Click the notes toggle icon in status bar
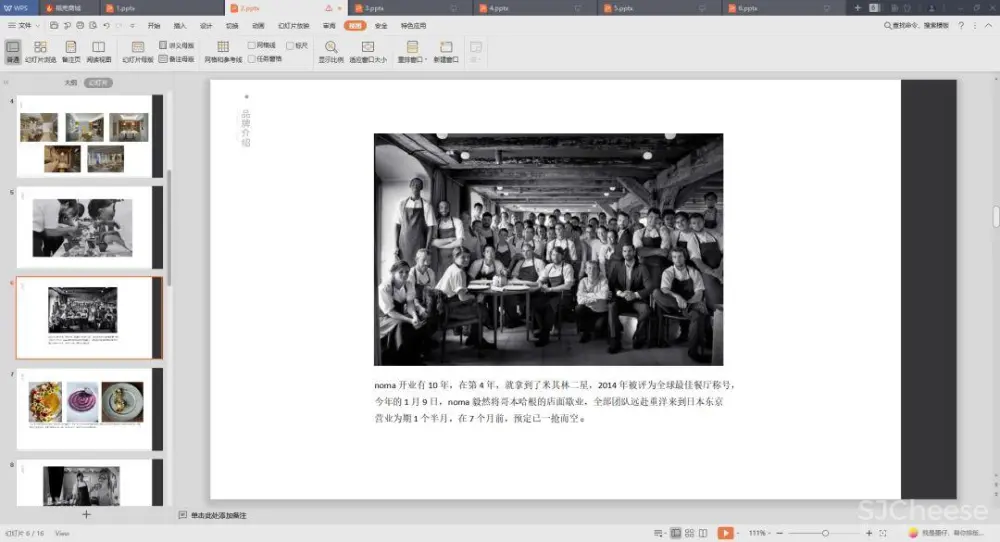The height and width of the screenshot is (542, 1000). (659, 533)
